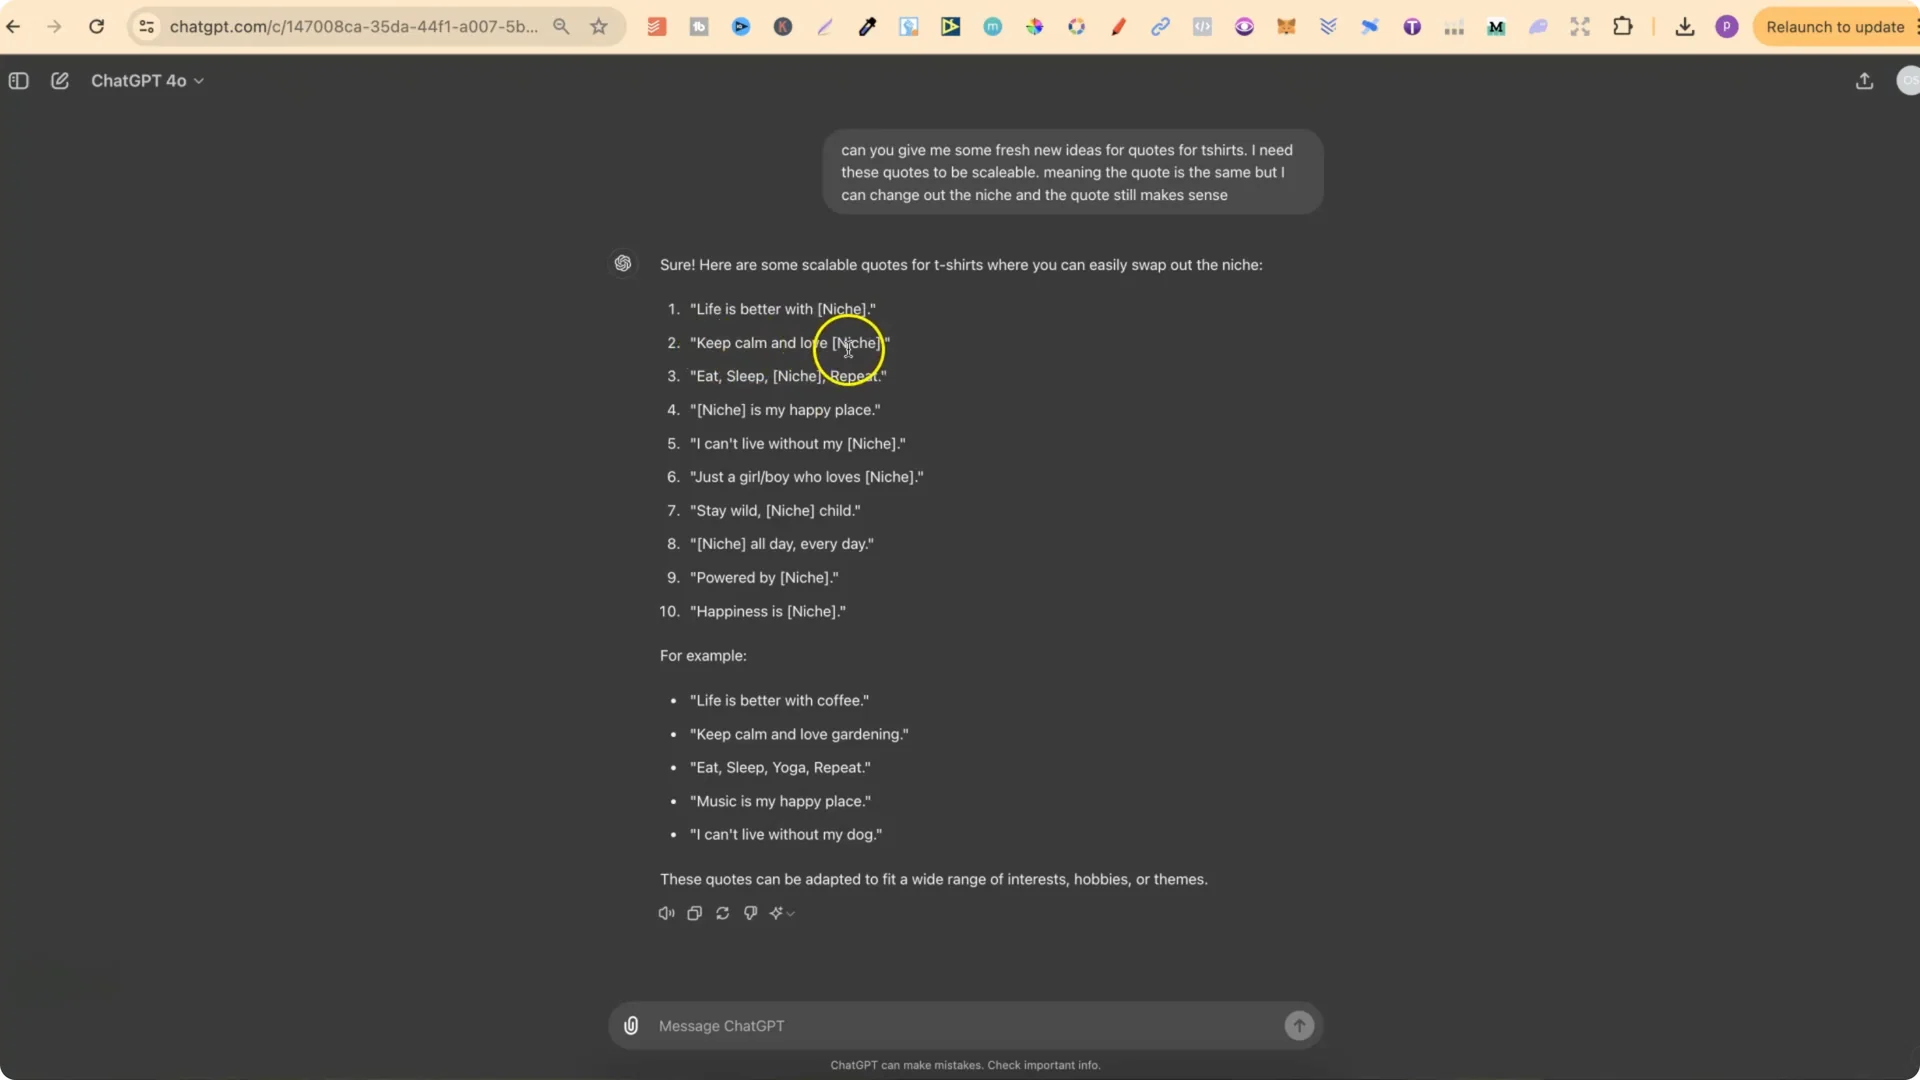Give thumbs down on the response
Screen dimensions: 1920x1080
point(750,913)
